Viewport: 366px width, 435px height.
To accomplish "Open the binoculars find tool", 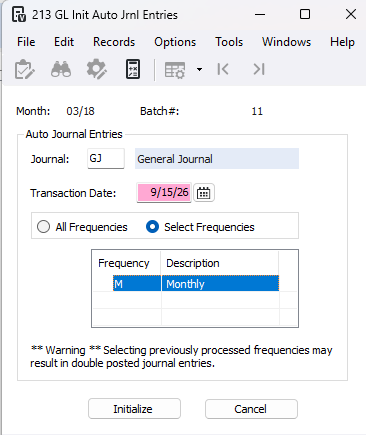I will [61, 69].
